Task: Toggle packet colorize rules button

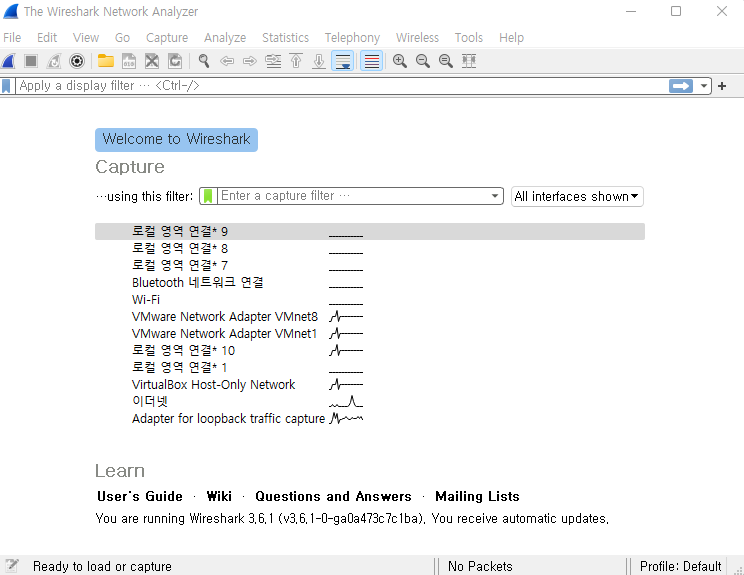Action: [x=372, y=61]
